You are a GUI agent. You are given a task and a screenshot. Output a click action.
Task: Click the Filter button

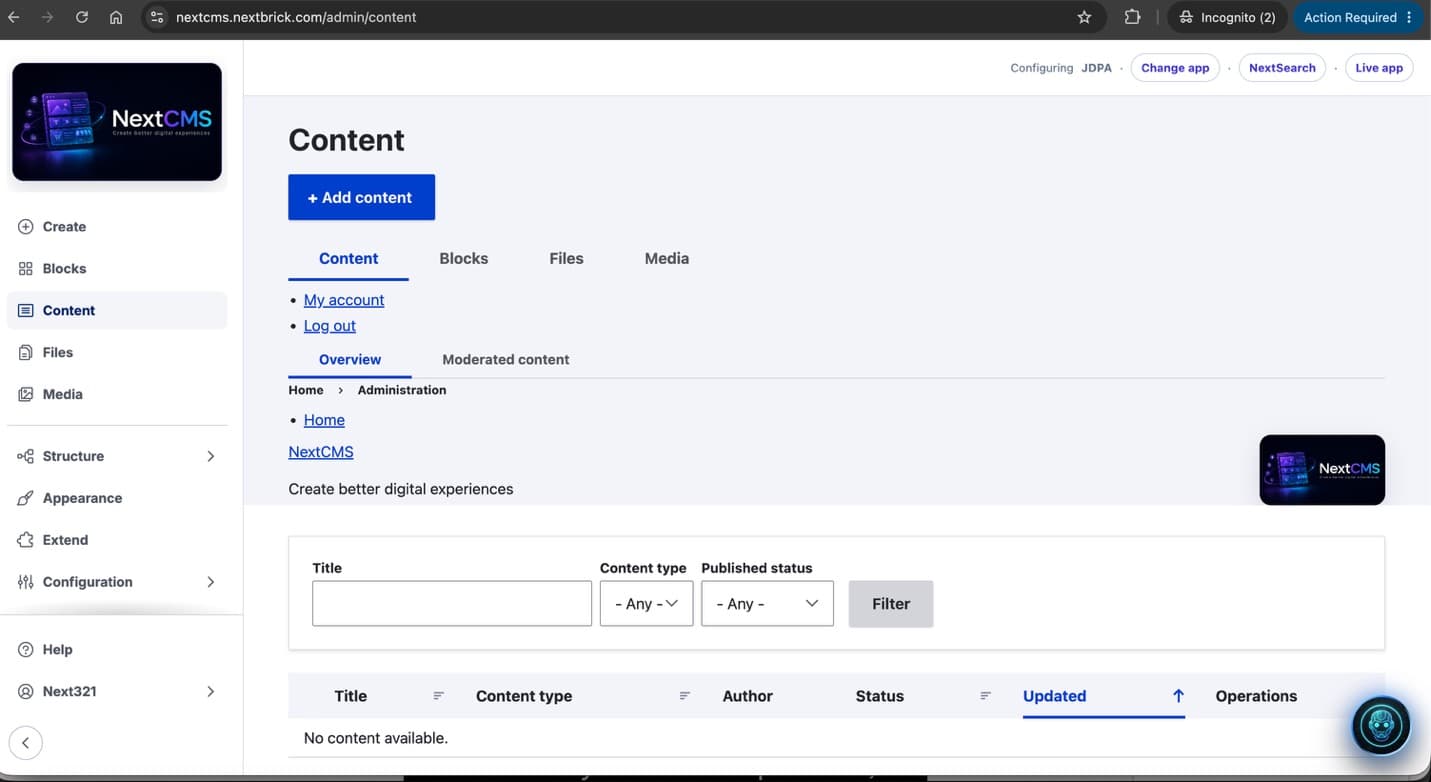click(x=891, y=604)
